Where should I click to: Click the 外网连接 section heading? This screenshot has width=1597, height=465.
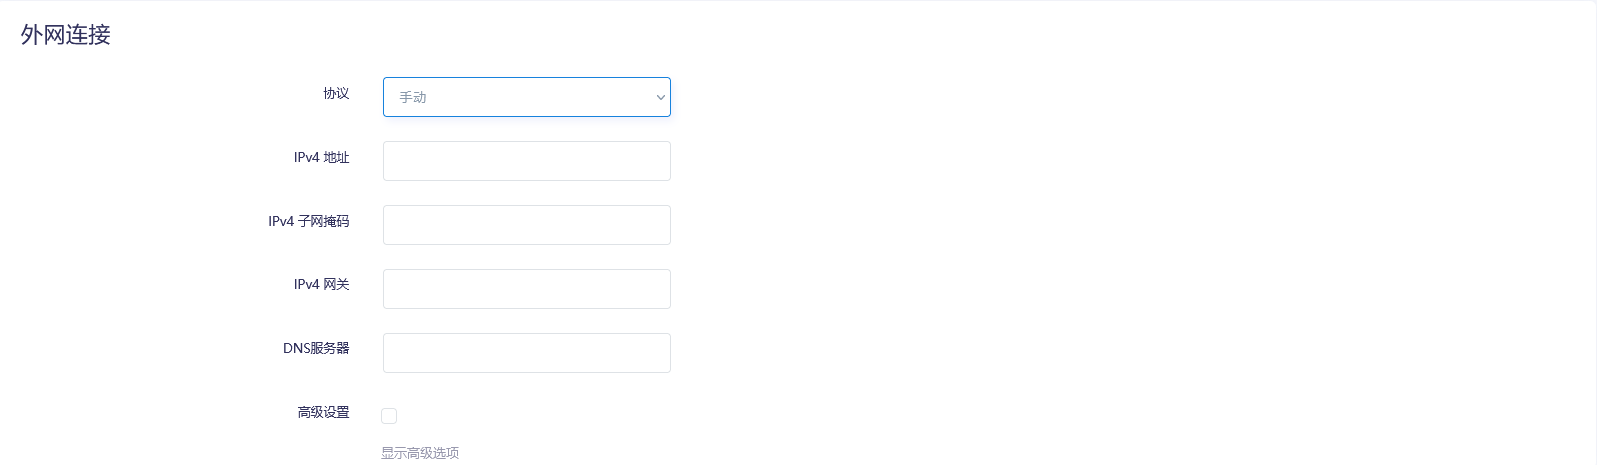point(66,35)
